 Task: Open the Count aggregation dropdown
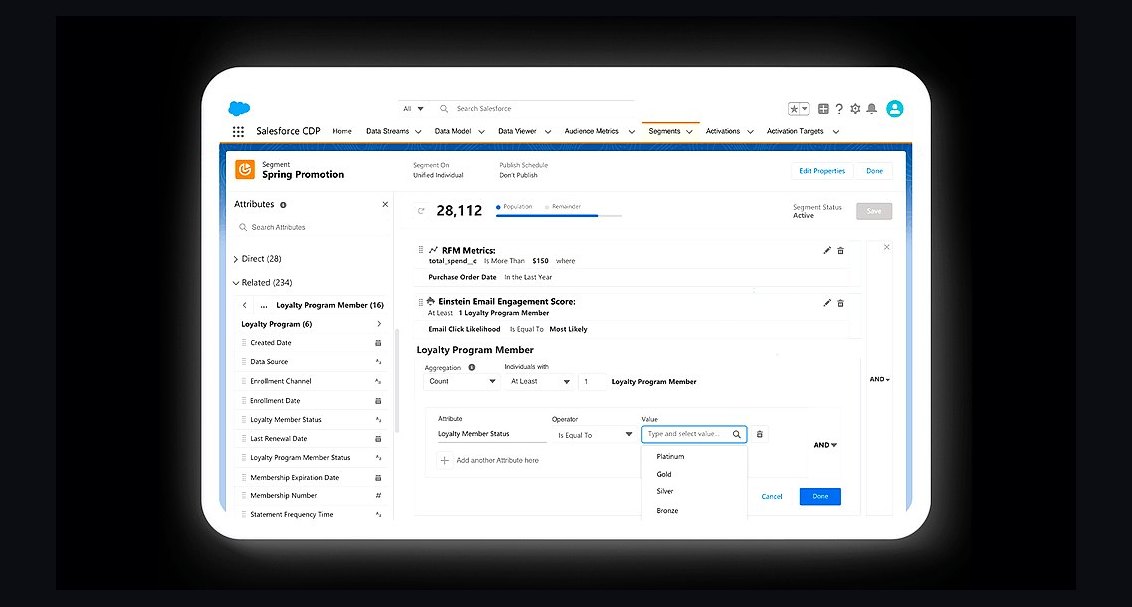[x=462, y=381]
